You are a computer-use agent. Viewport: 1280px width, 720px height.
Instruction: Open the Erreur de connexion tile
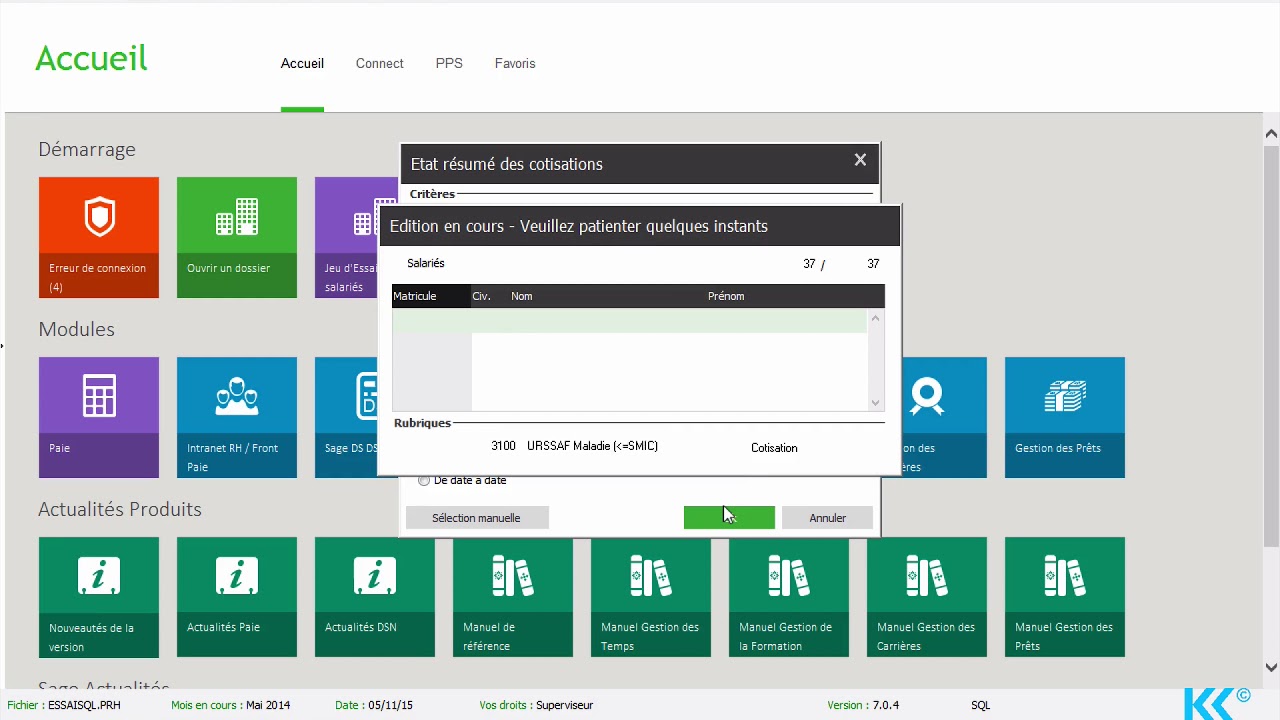click(x=98, y=237)
